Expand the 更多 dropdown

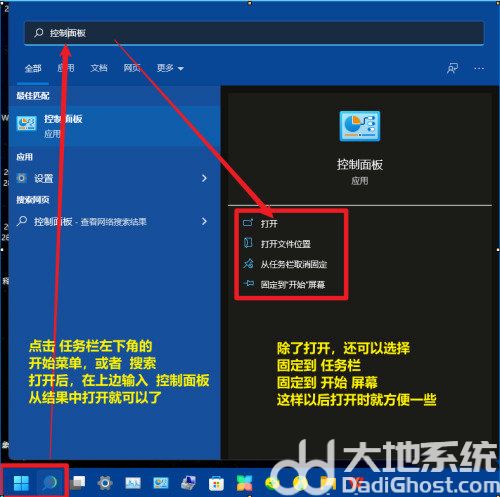pyautogui.click(x=170, y=68)
